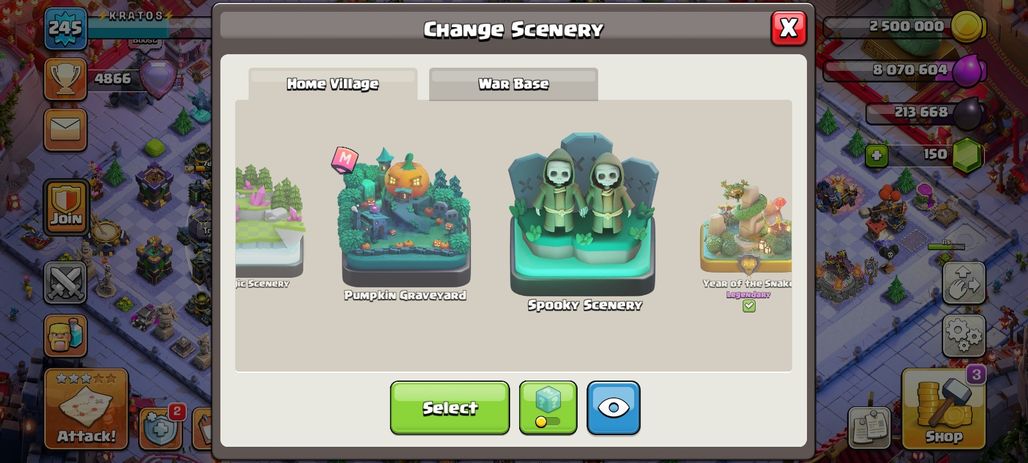Image resolution: width=1028 pixels, height=463 pixels.
Task: Open the Shop hammer and coins button
Action: tap(943, 409)
